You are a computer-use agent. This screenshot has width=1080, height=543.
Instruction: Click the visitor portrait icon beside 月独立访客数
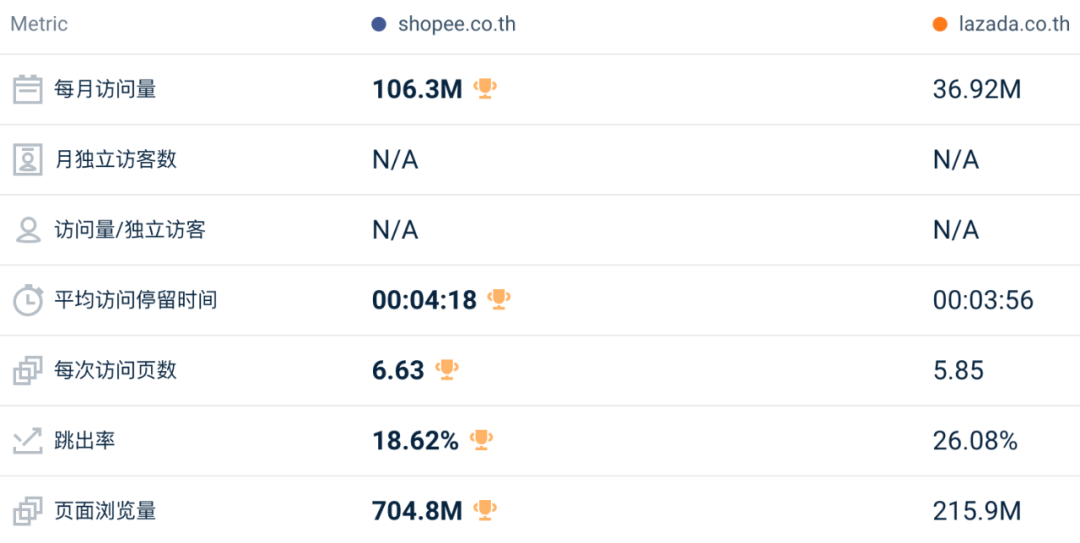[x=27, y=160]
